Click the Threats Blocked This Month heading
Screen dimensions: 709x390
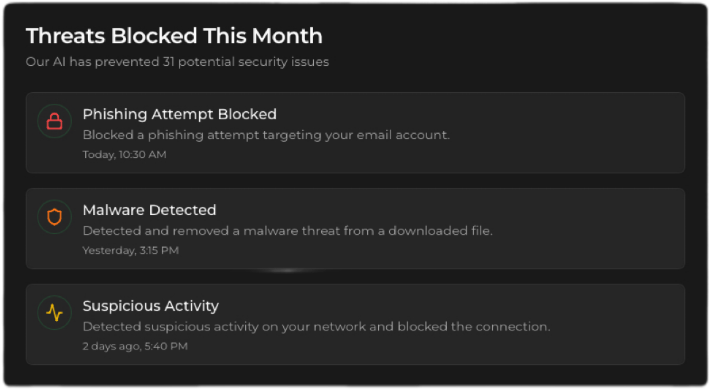tap(174, 36)
